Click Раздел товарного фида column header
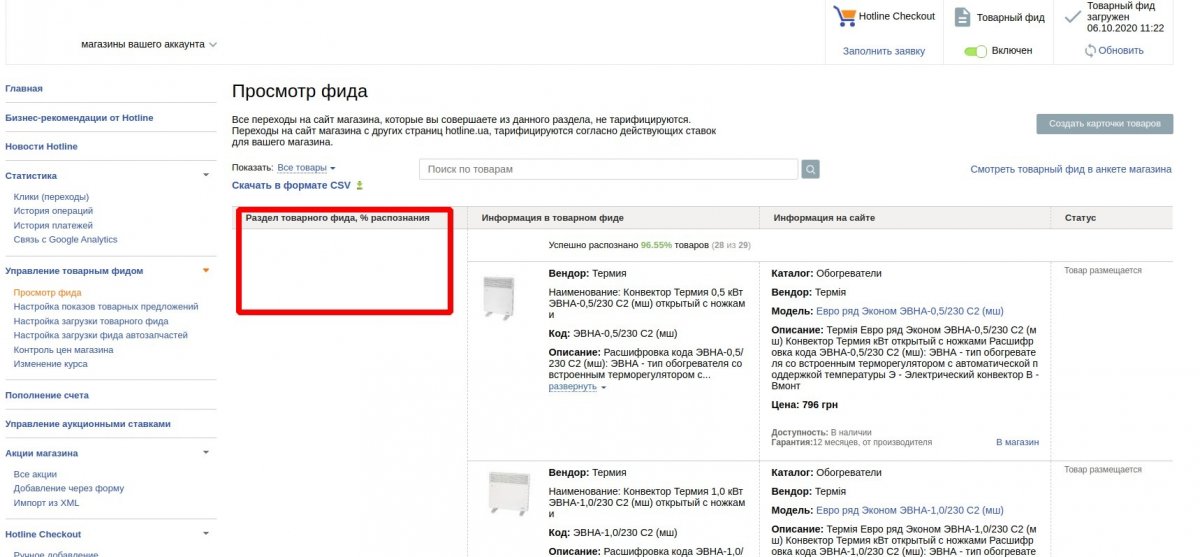 (338, 217)
